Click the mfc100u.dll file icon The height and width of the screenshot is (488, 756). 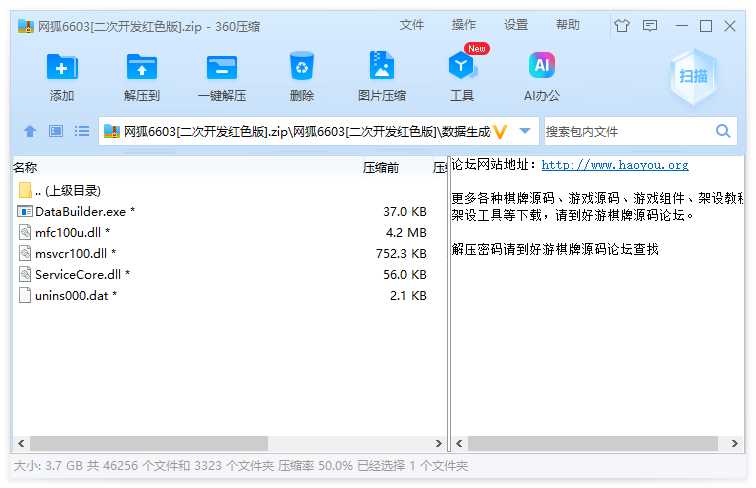25,232
